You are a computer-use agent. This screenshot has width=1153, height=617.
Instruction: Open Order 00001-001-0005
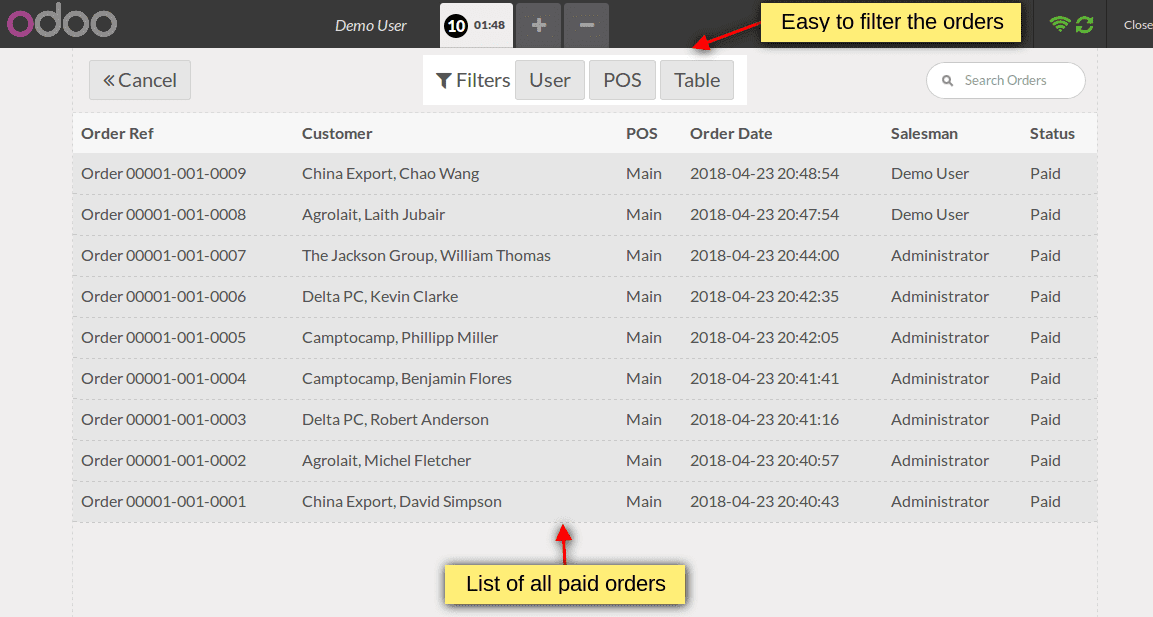(x=585, y=338)
